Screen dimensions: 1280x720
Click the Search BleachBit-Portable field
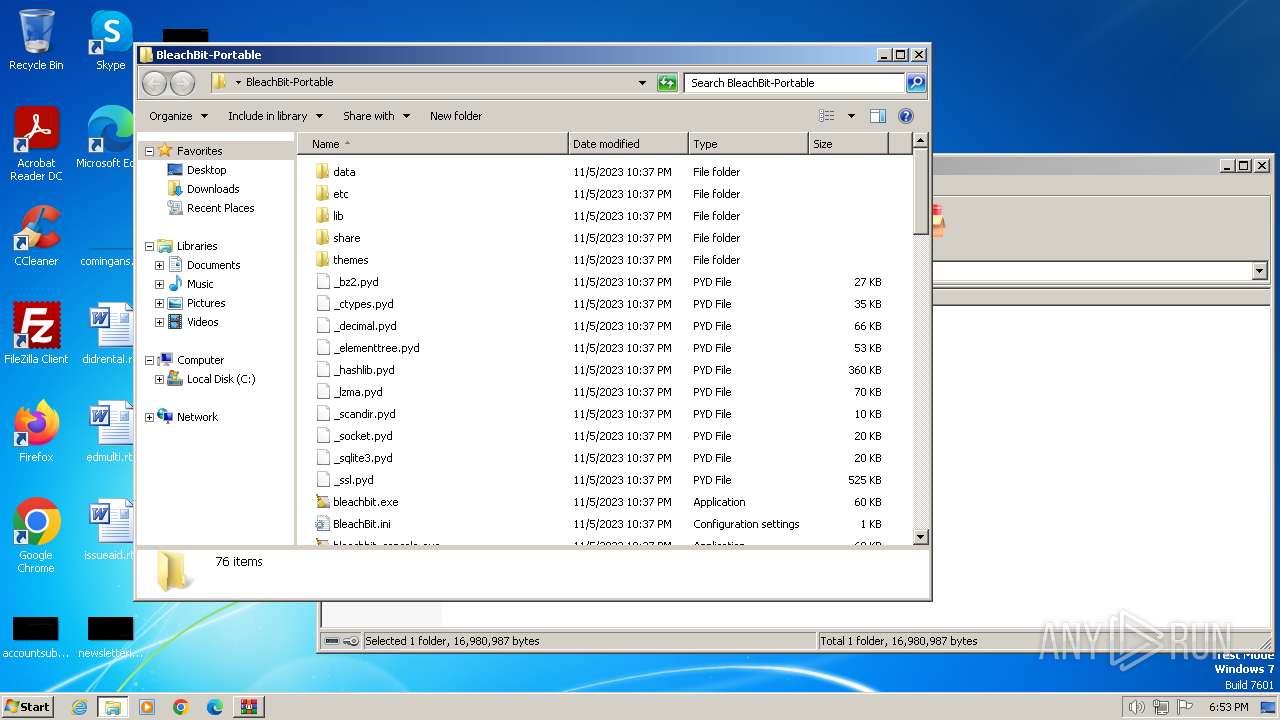(x=795, y=83)
